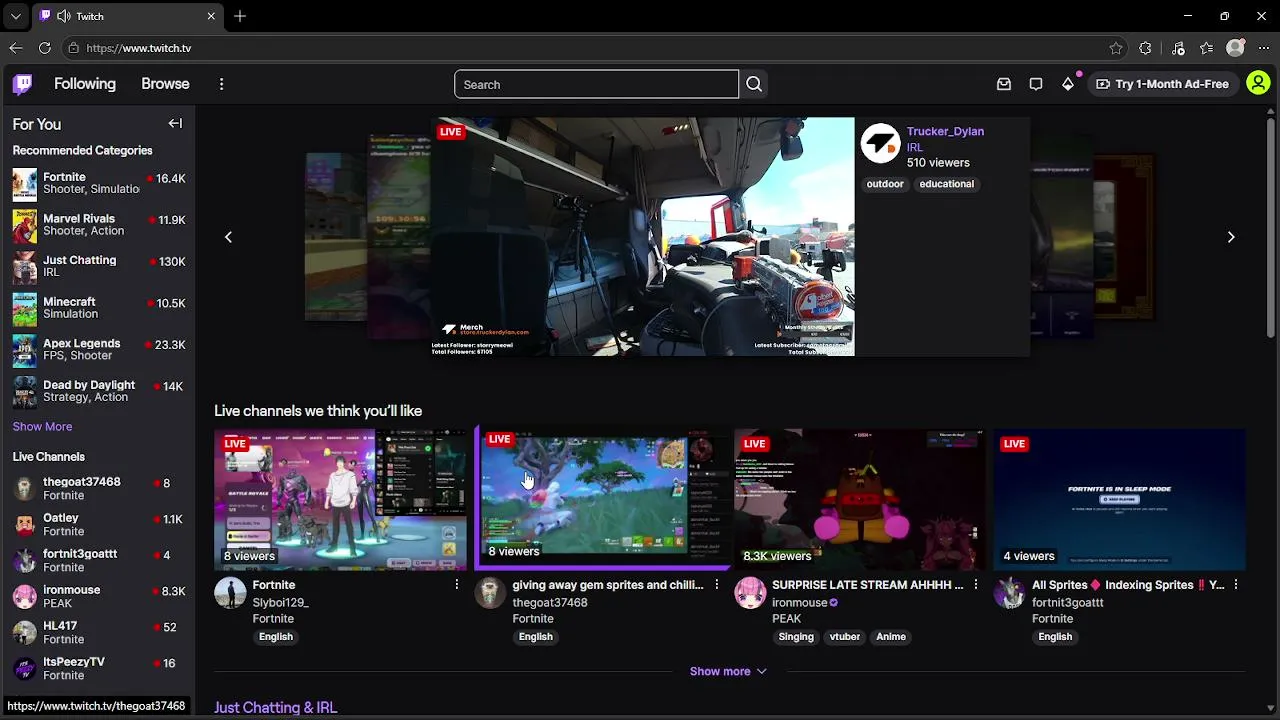Open the Marvel Rivals category icon
Screen dimensions: 1280x720
tap(25, 225)
